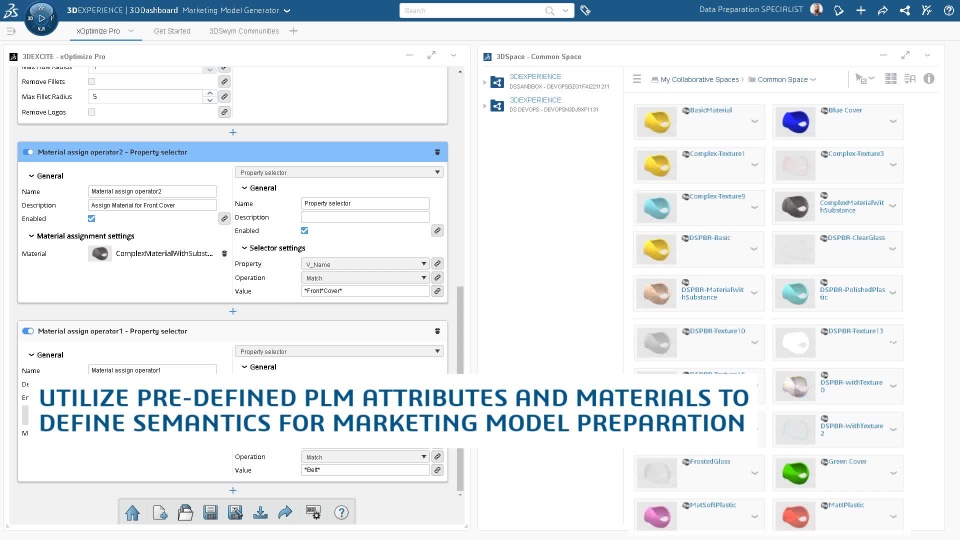The height and width of the screenshot is (540, 960).
Task: Click the save-as icon in bottom toolbar
Action: 235,512
